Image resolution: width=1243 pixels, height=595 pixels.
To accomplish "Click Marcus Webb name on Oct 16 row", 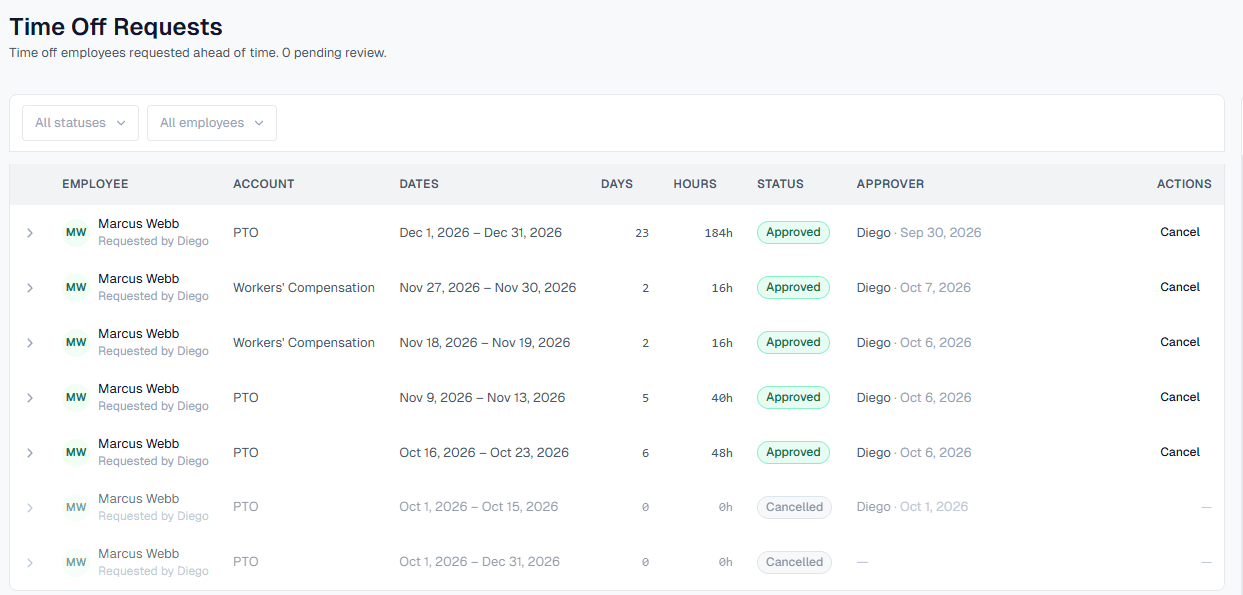I will click(x=139, y=444).
